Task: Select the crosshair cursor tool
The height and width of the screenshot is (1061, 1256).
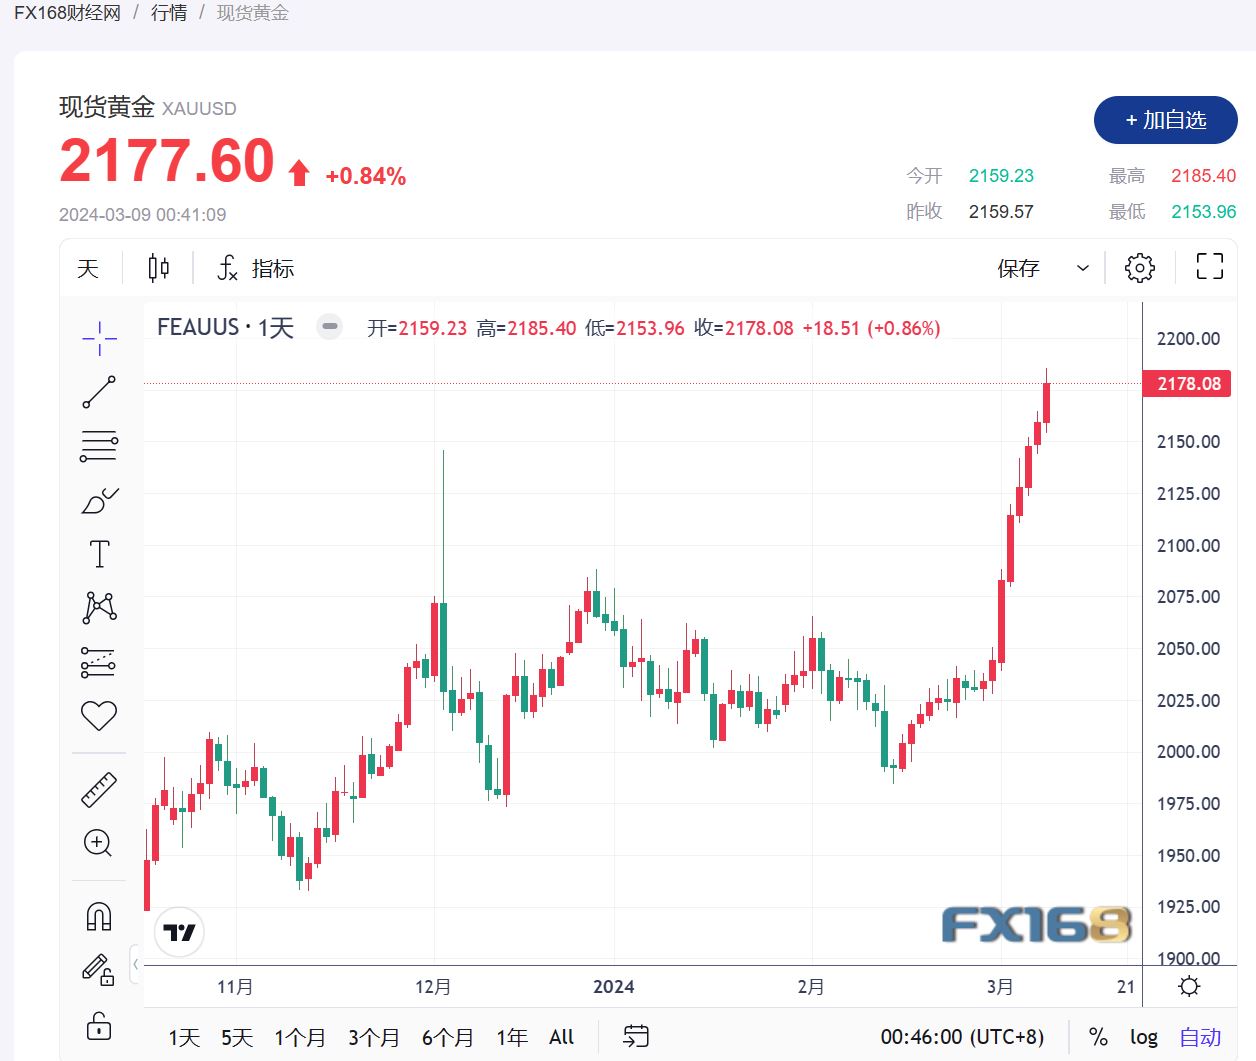Action: tap(98, 338)
